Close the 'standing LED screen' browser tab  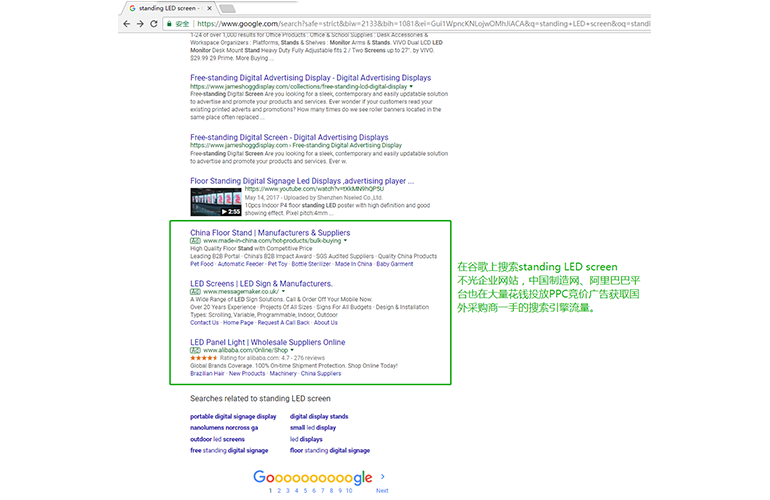(x=209, y=8)
